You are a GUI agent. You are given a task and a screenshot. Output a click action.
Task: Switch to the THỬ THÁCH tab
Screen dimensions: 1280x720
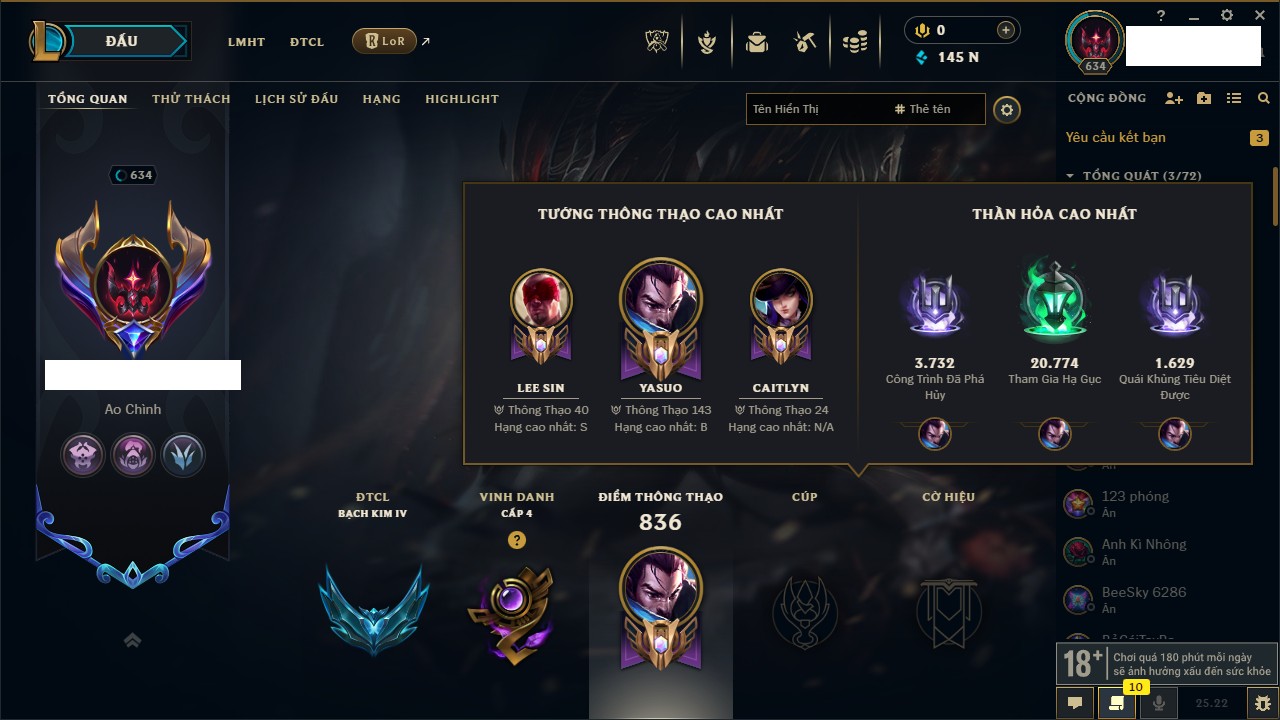pos(191,99)
